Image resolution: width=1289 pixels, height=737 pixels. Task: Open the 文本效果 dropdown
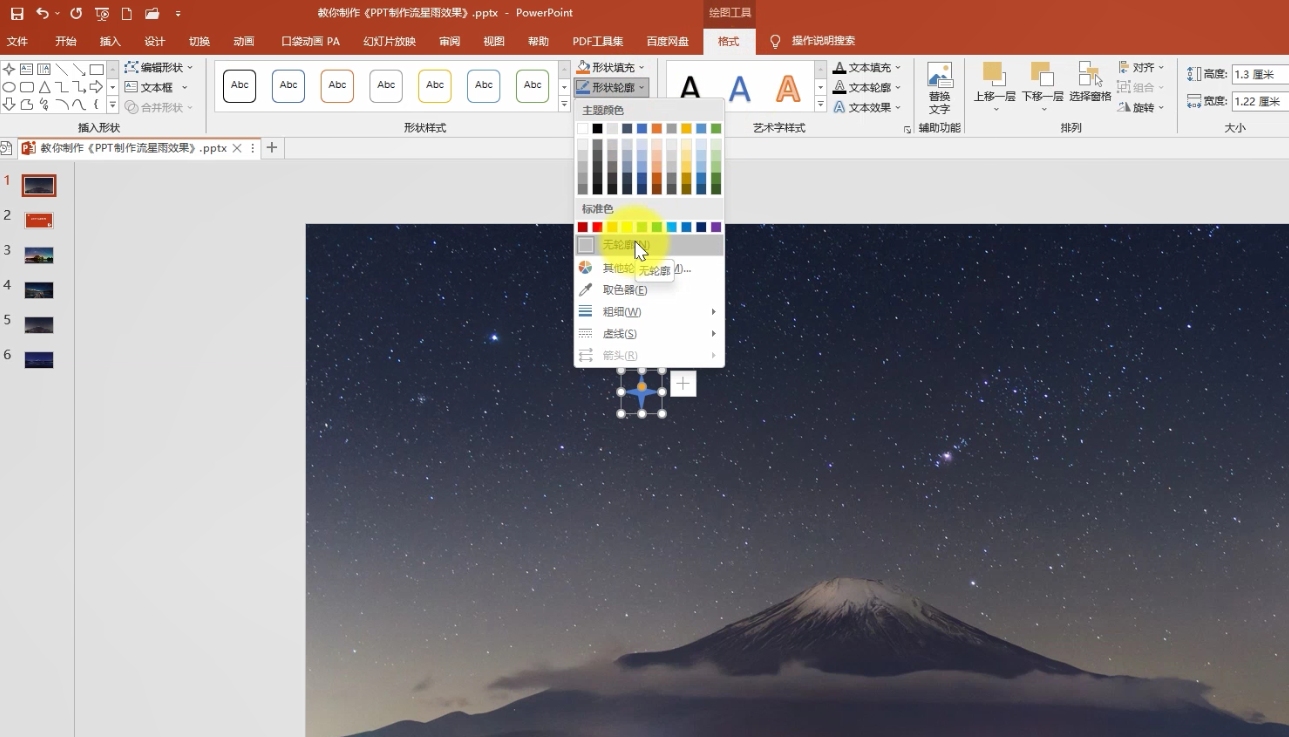pyautogui.click(x=867, y=107)
